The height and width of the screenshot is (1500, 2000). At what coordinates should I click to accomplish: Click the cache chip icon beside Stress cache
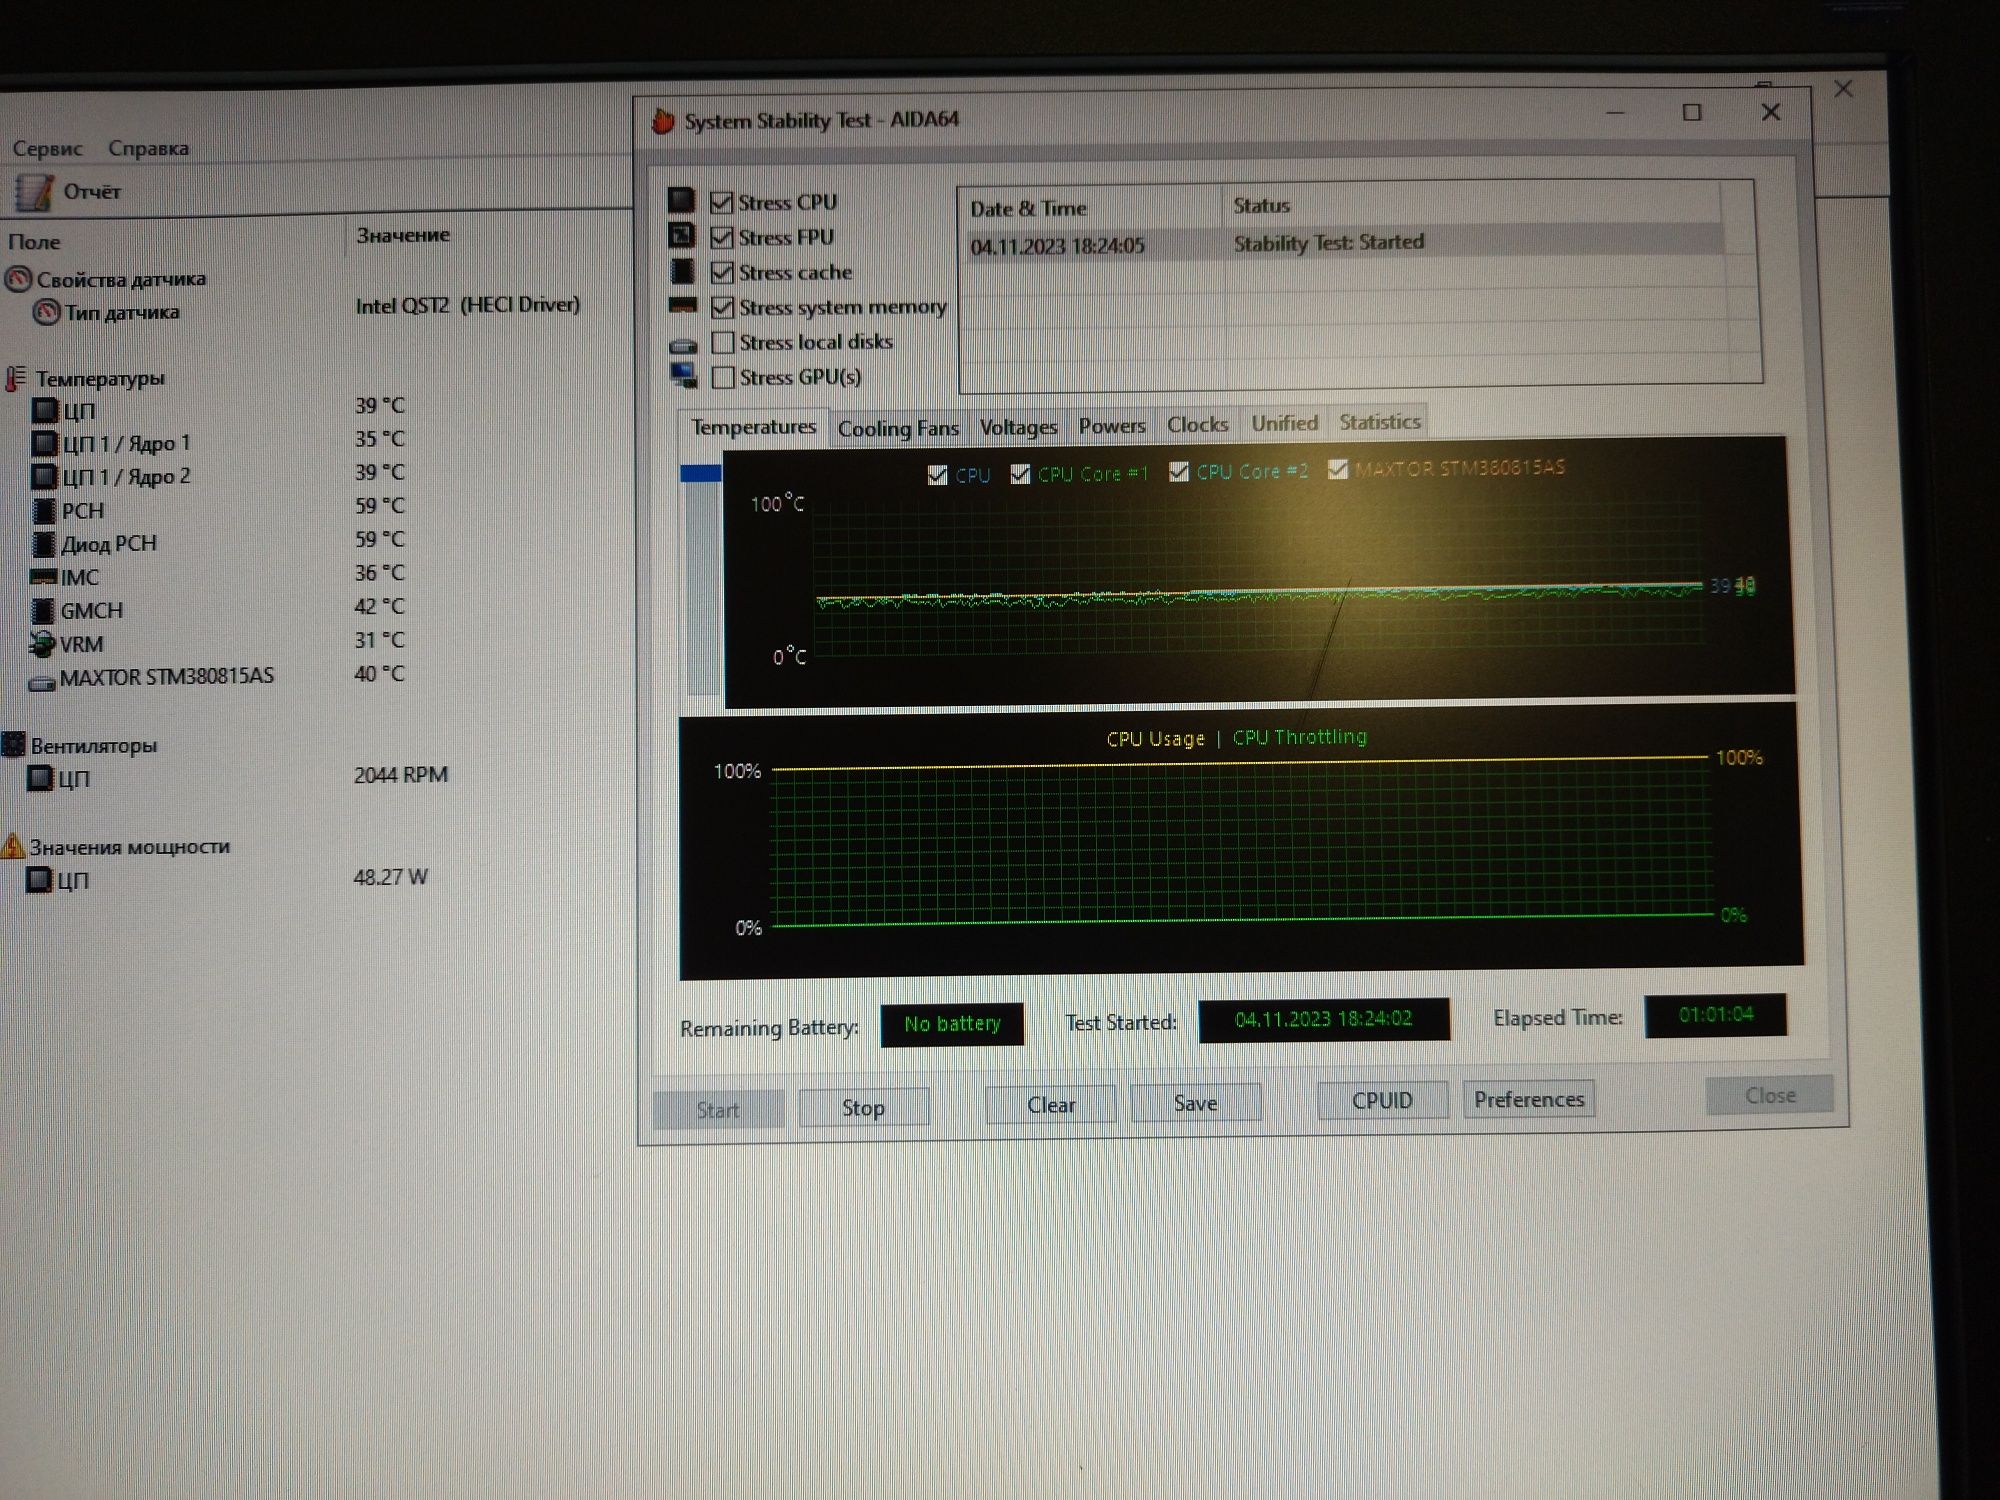[x=682, y=271]
